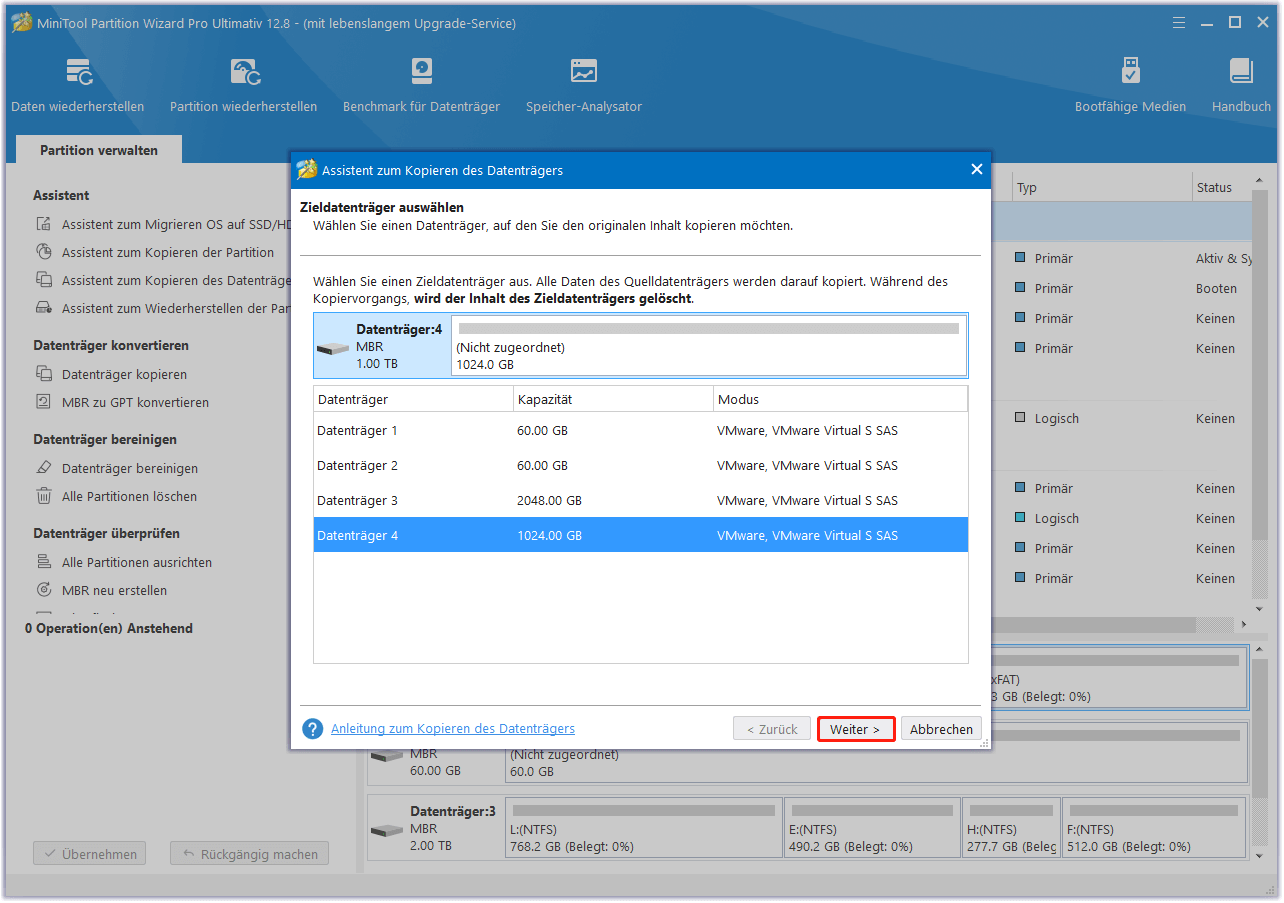Click Typ column header in main window

point(1100,187)
